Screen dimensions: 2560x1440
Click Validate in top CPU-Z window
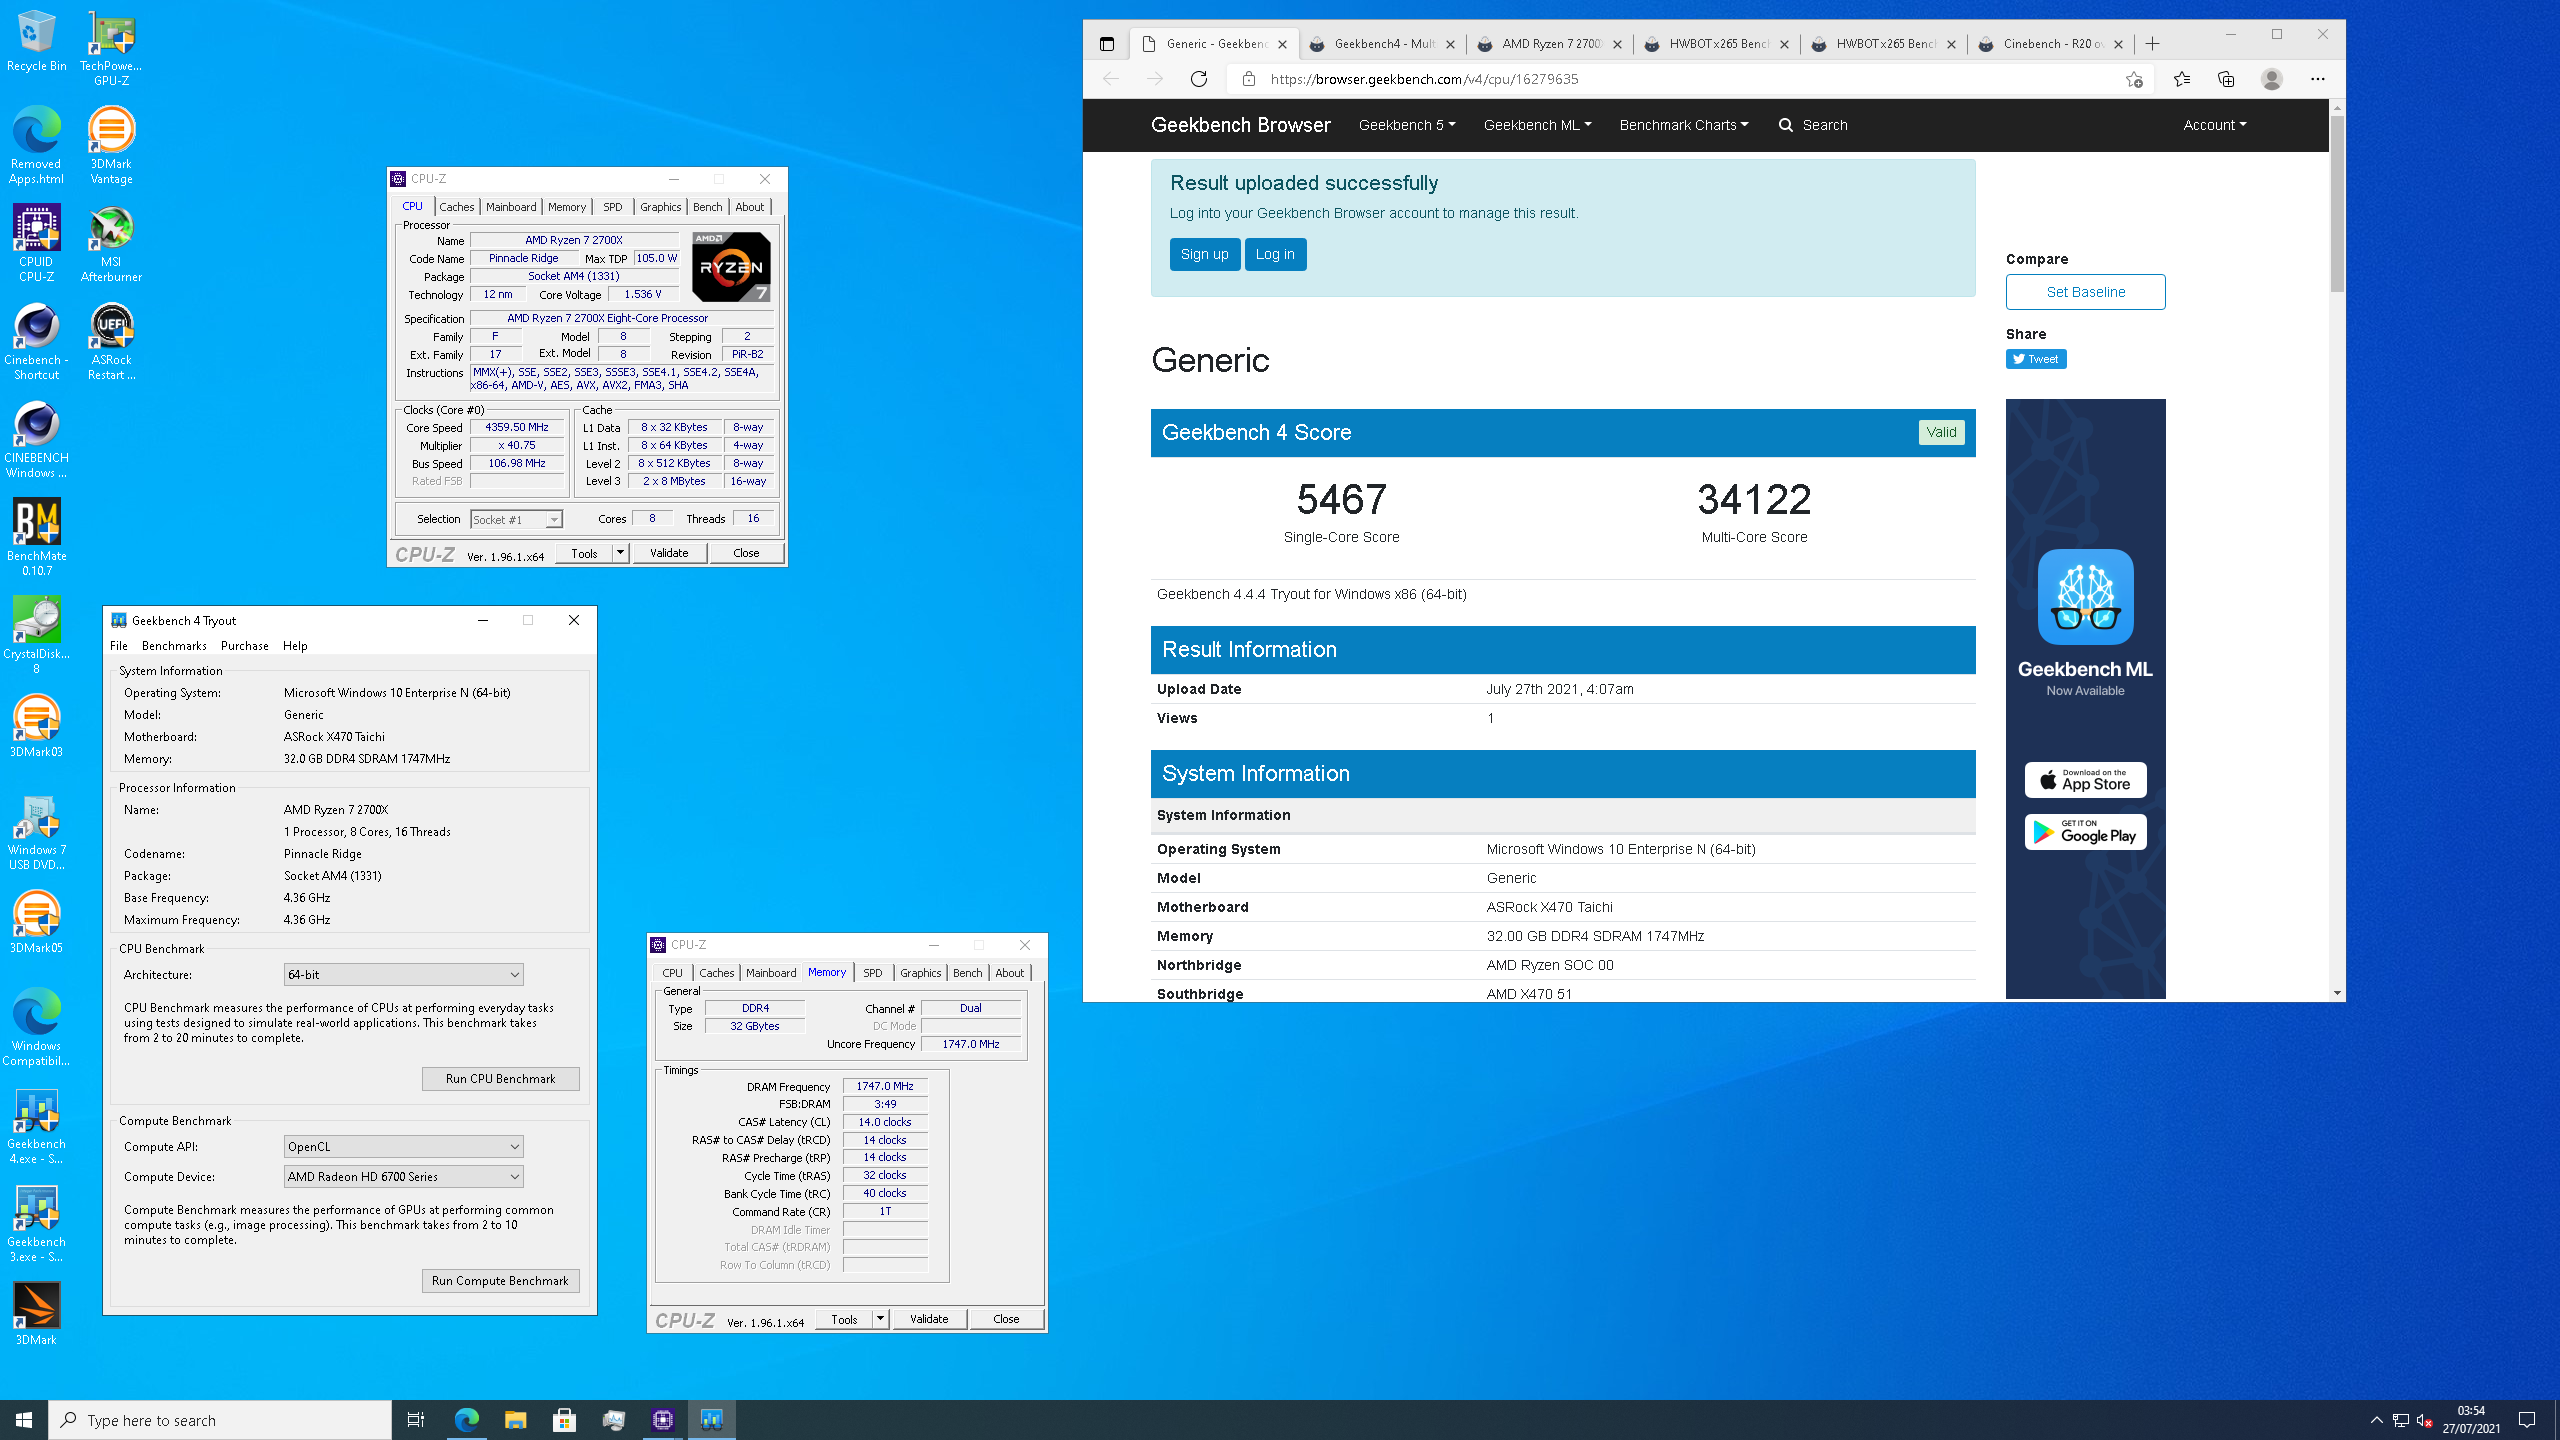[x=669, y=552]
